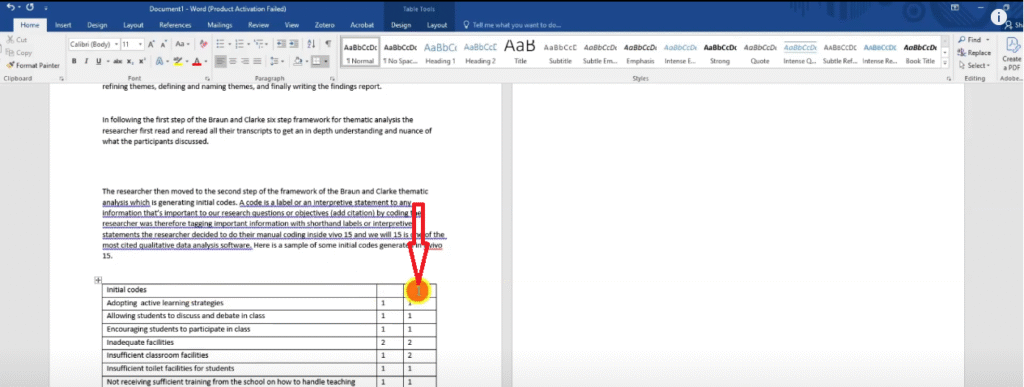
Task: Click the Create a PDF Adobe icon
Action: [1013, 54]
